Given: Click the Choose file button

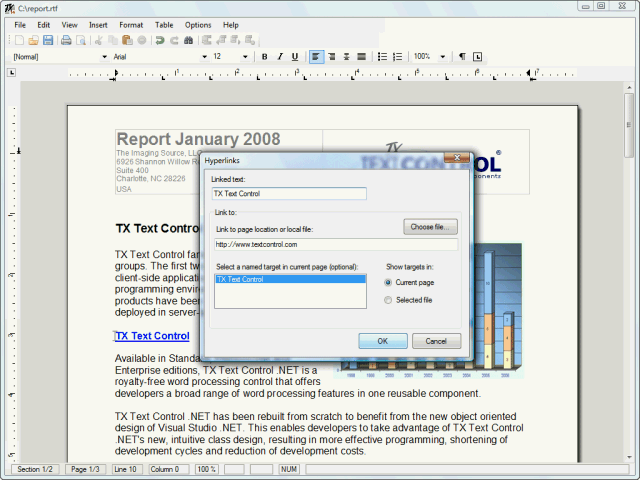Looking at the screenshot, I should 430,227.
